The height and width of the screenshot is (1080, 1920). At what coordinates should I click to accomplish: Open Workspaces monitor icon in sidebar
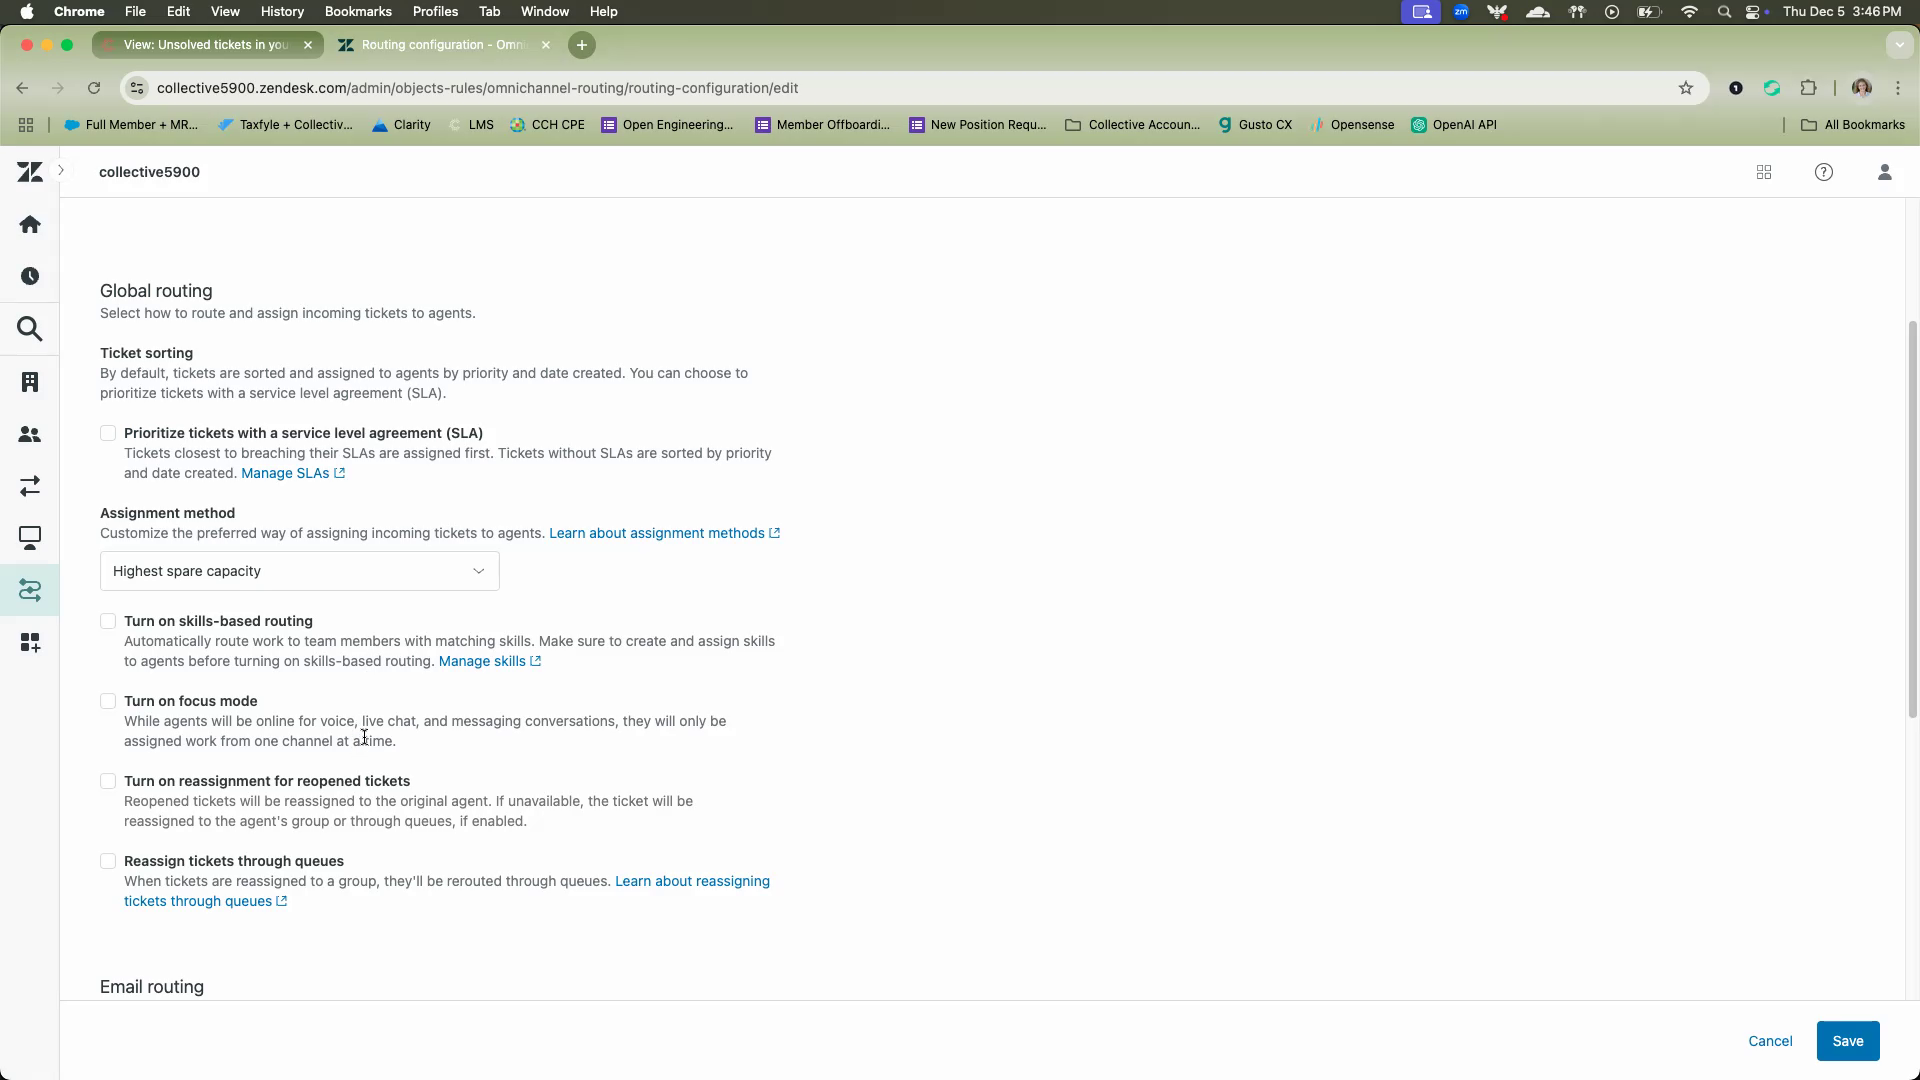tap(30, 538)
